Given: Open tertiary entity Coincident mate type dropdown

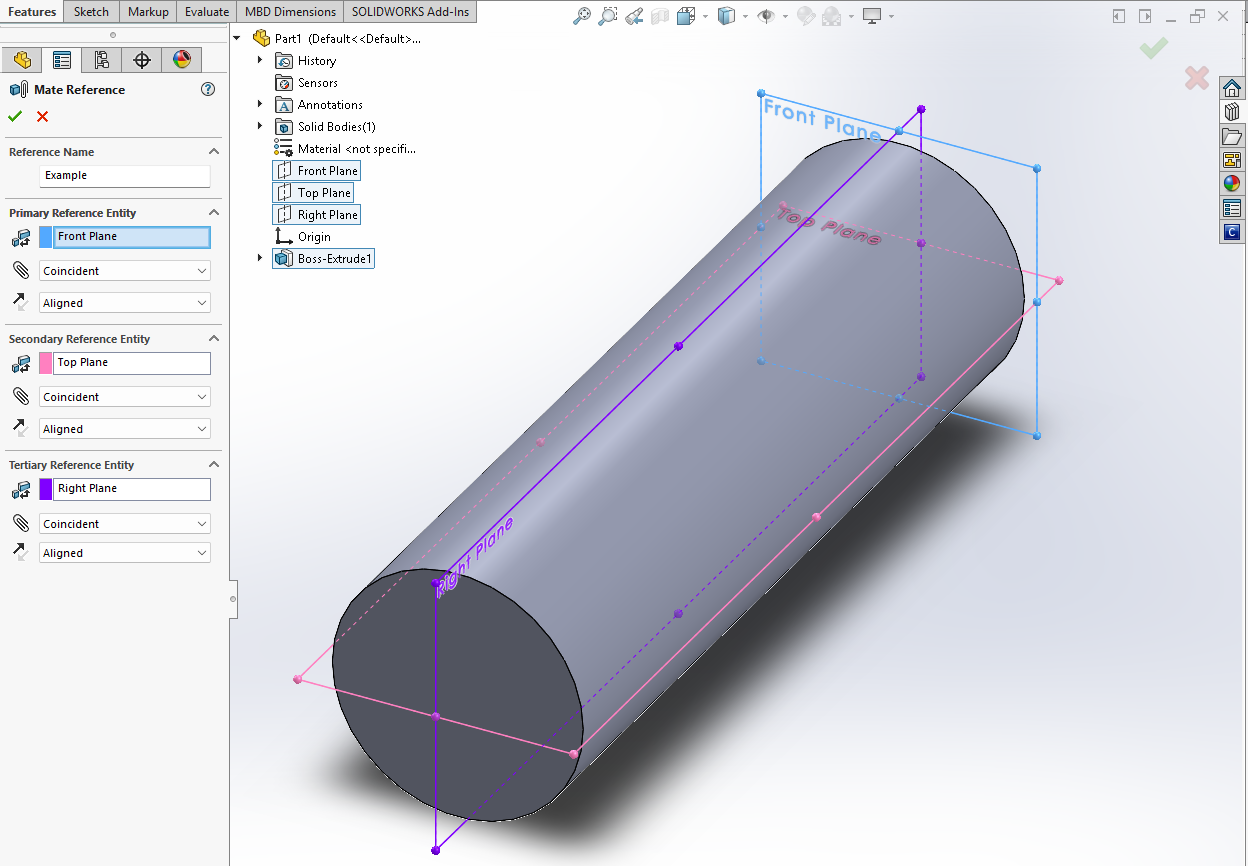Looking at the screenshot, I should coord(125,524).
